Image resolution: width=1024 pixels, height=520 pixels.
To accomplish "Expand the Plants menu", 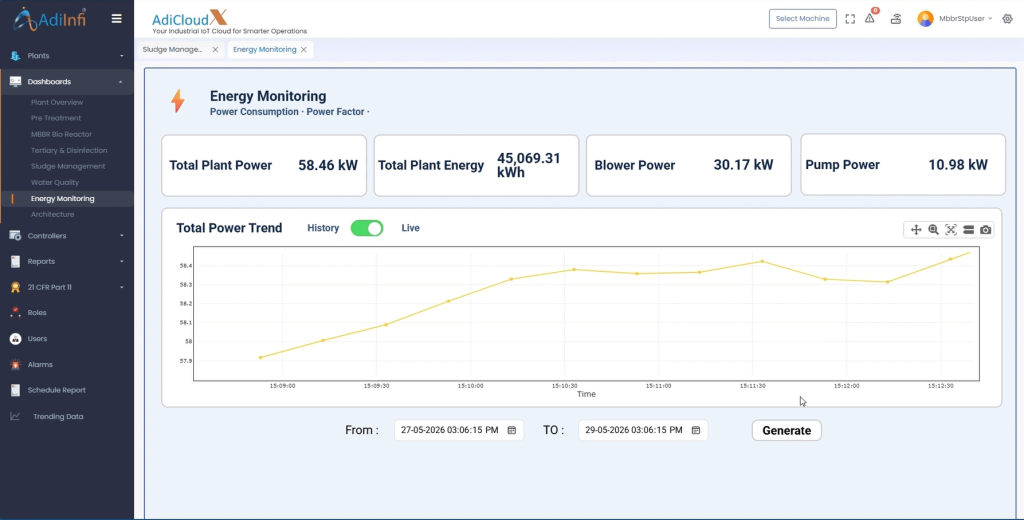I will point(121,56).
